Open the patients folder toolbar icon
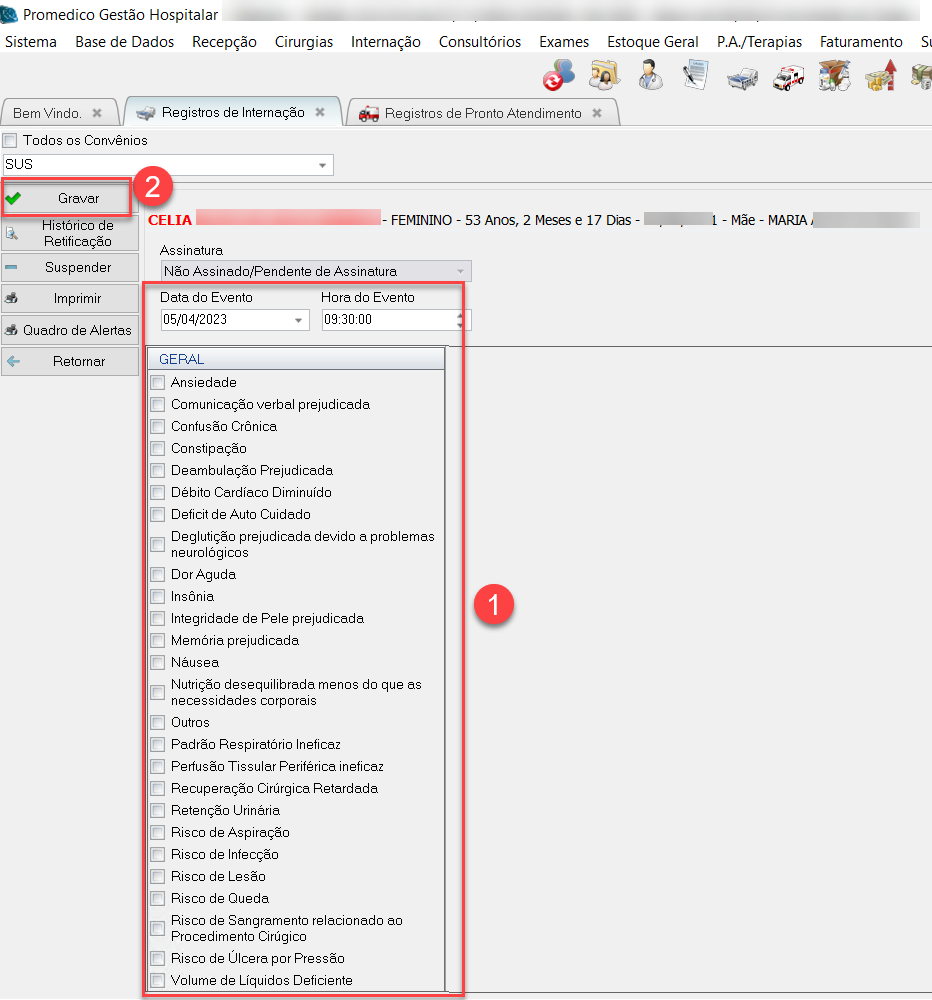The height and width of the screenshot is (1000, 932). (x=604, y=75)
